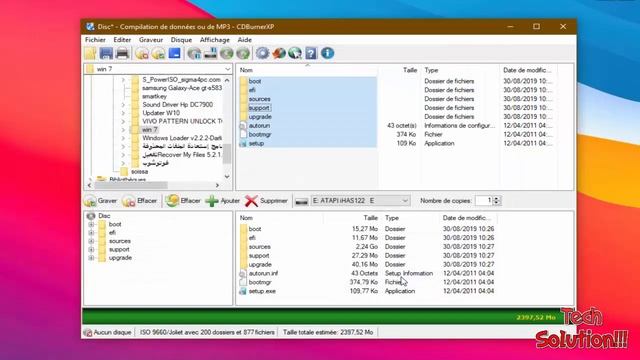Select the upgrade row showing 40,16 Mo

[x=367, y=265]
